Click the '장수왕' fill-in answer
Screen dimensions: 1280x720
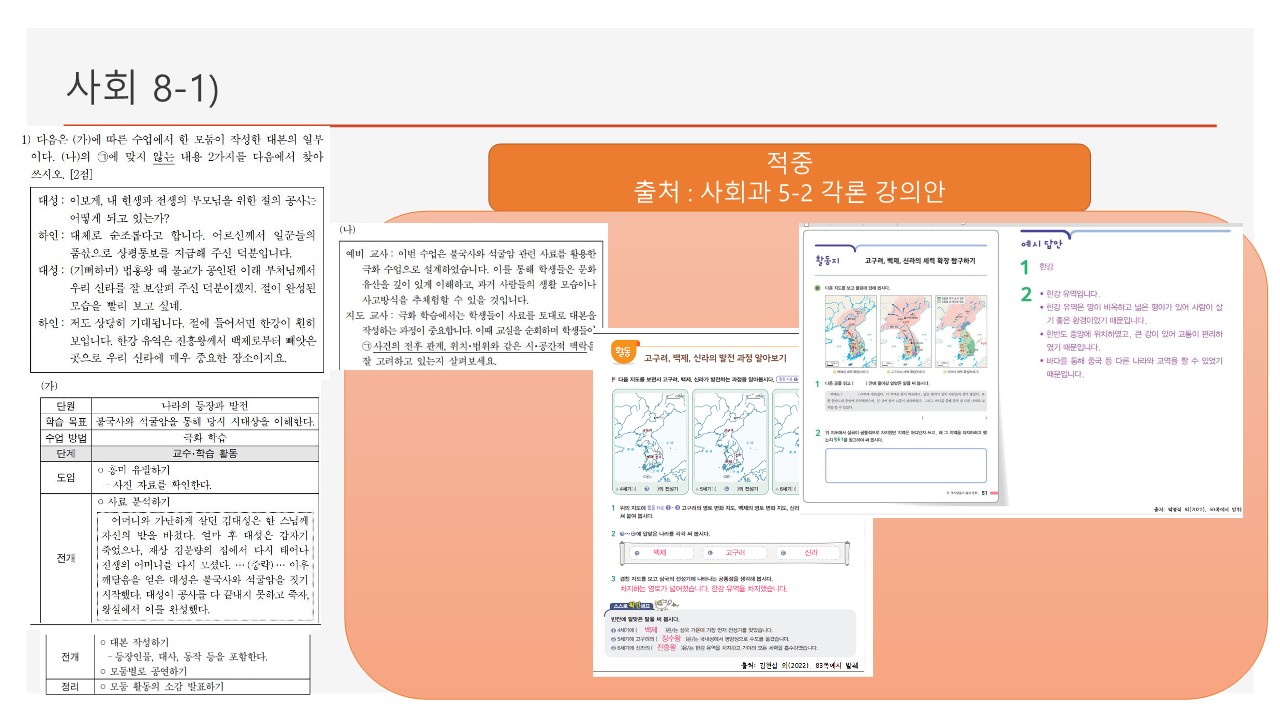(670, 638)
